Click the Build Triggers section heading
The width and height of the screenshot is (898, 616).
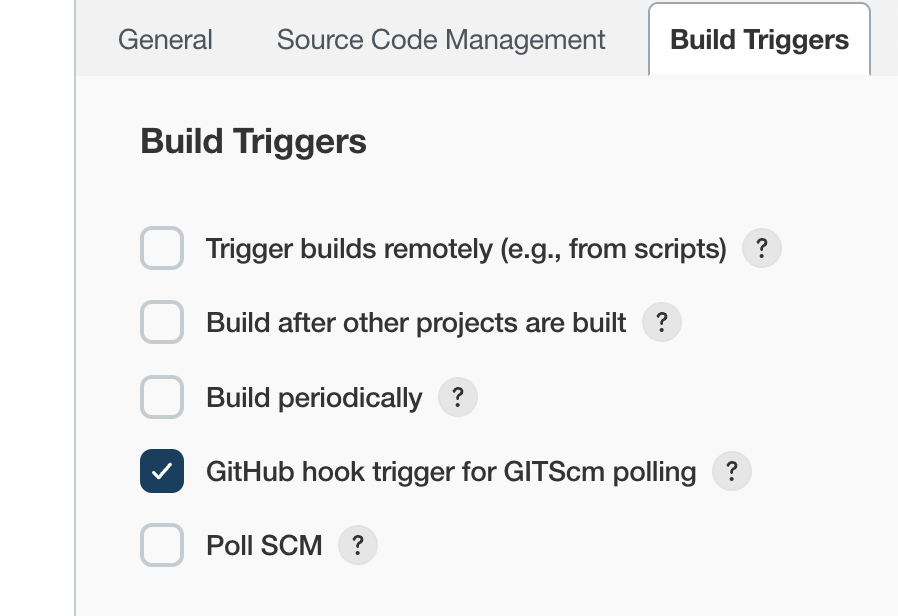[x=254, y=142]
